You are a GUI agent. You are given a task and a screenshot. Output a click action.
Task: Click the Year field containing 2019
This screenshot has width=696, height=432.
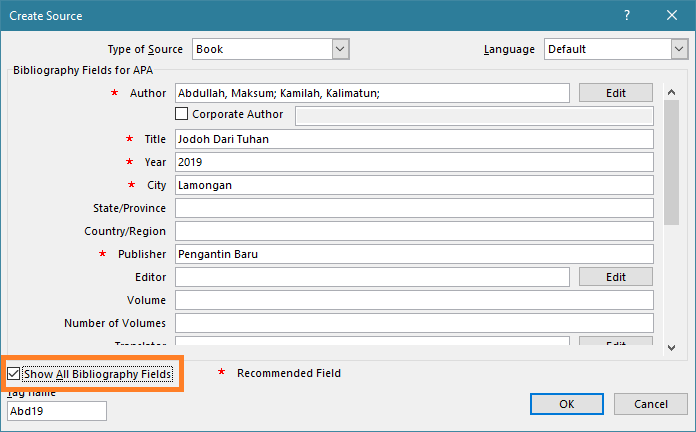click(414, 162)
